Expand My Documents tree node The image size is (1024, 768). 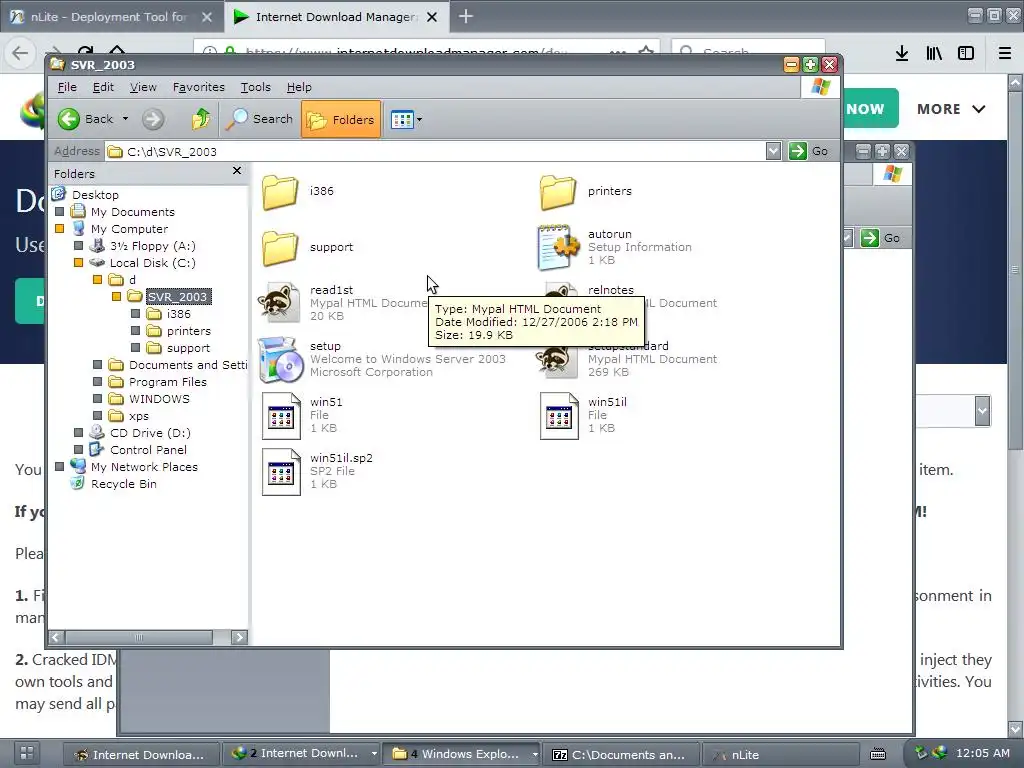pos(59,212)
